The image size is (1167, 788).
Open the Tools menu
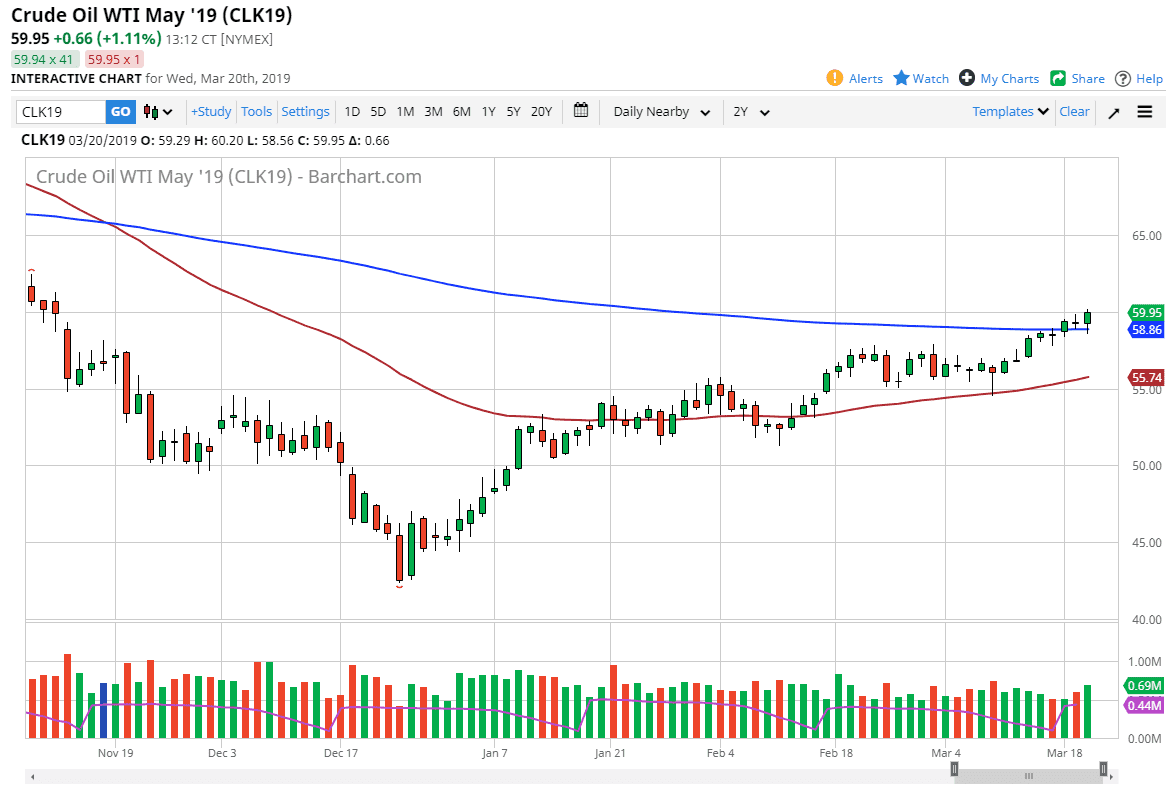[256, 111]
